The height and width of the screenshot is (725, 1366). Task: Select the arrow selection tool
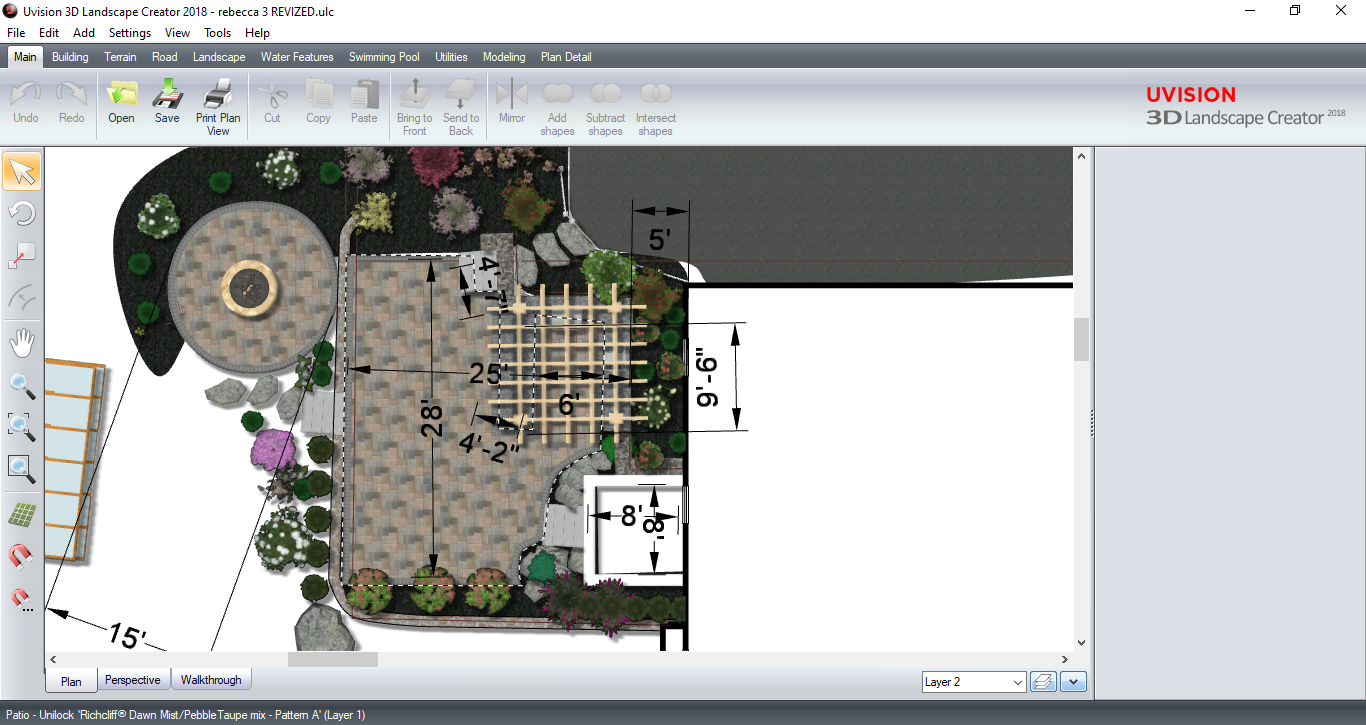tap(22, 171)
